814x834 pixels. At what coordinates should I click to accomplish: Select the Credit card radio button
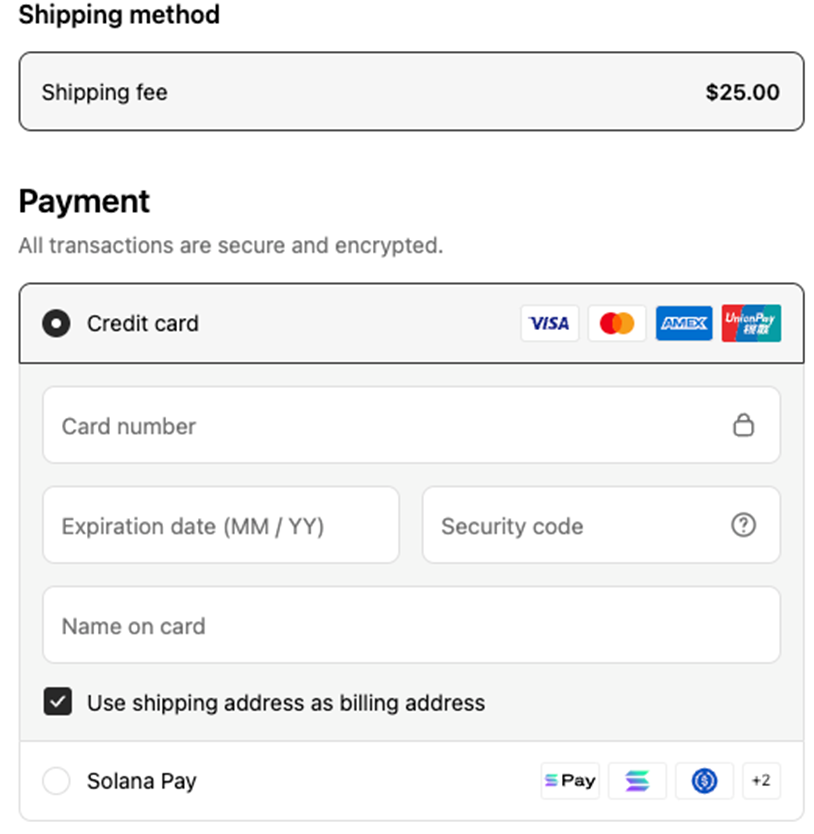(56, 323)
